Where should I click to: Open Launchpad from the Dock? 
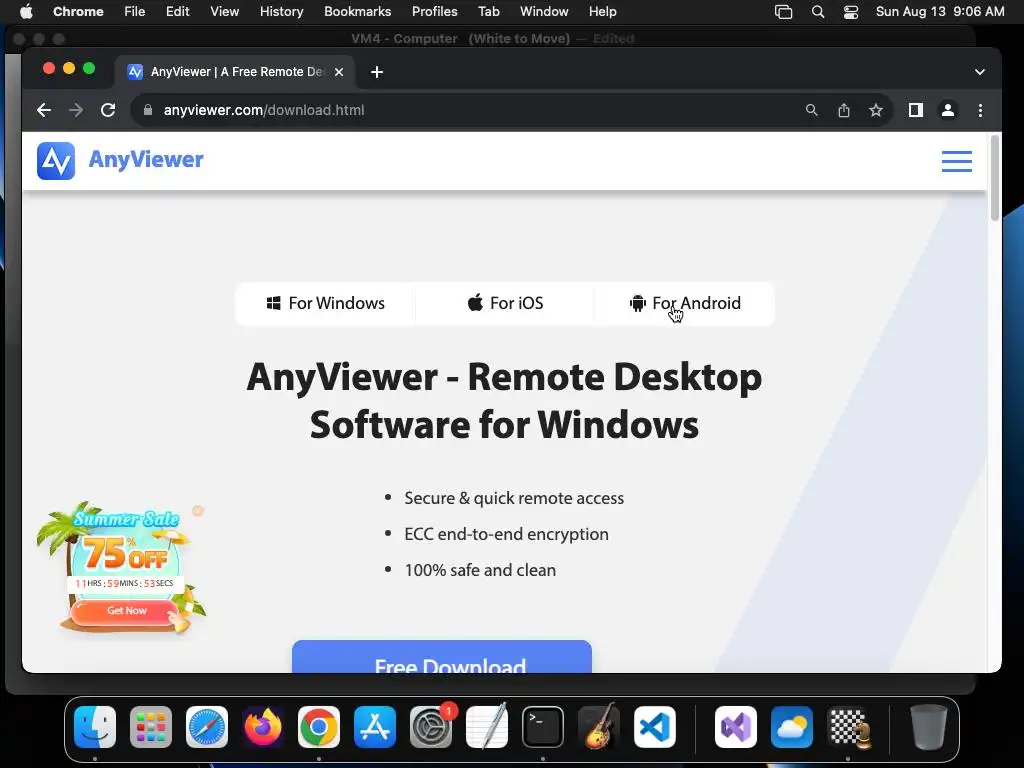151,727
